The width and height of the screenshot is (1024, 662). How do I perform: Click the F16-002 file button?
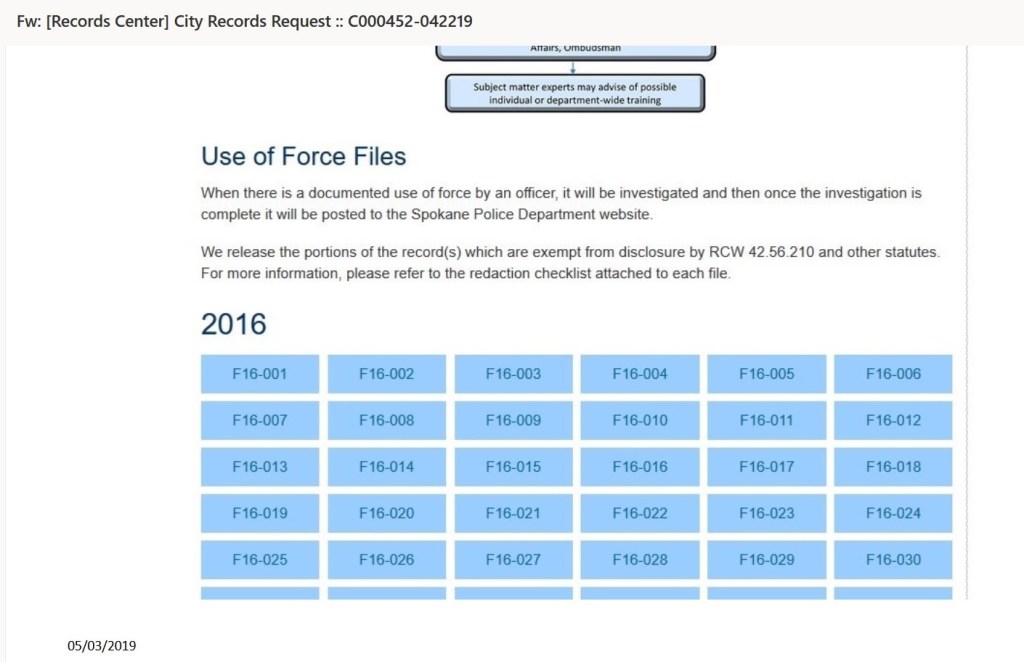point(387,374)
